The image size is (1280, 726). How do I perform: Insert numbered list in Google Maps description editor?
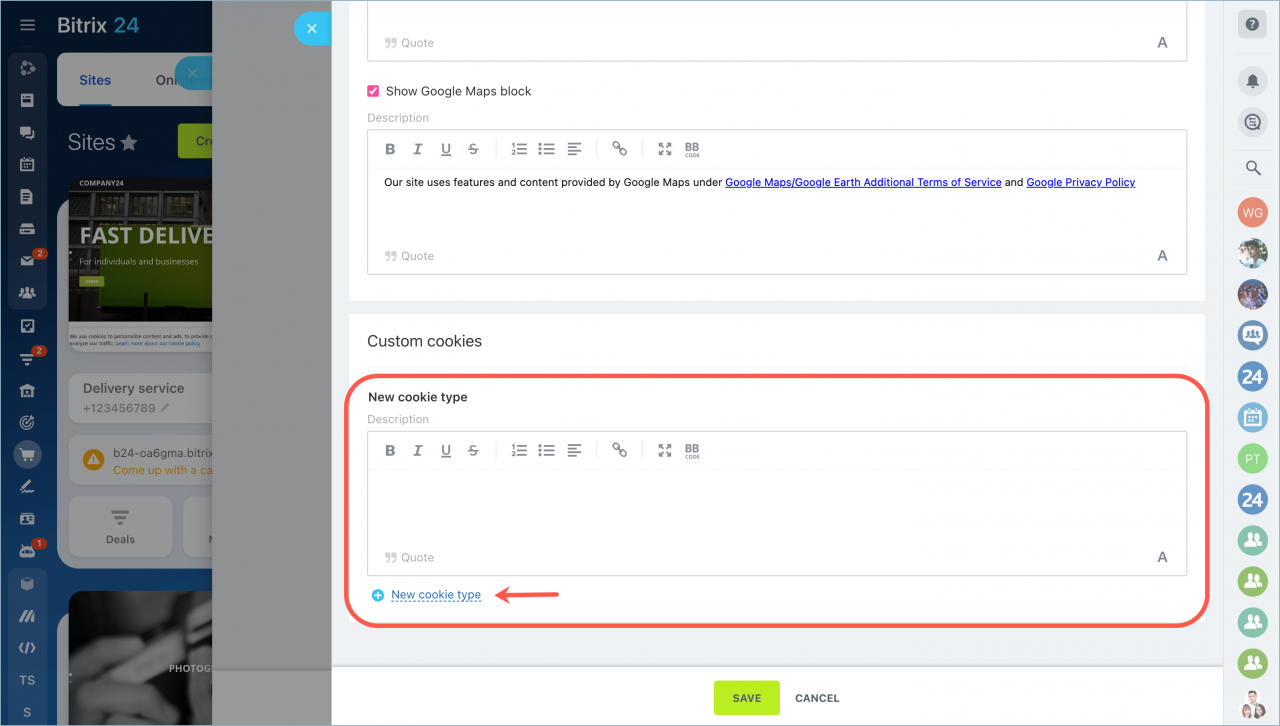(519, 149)
